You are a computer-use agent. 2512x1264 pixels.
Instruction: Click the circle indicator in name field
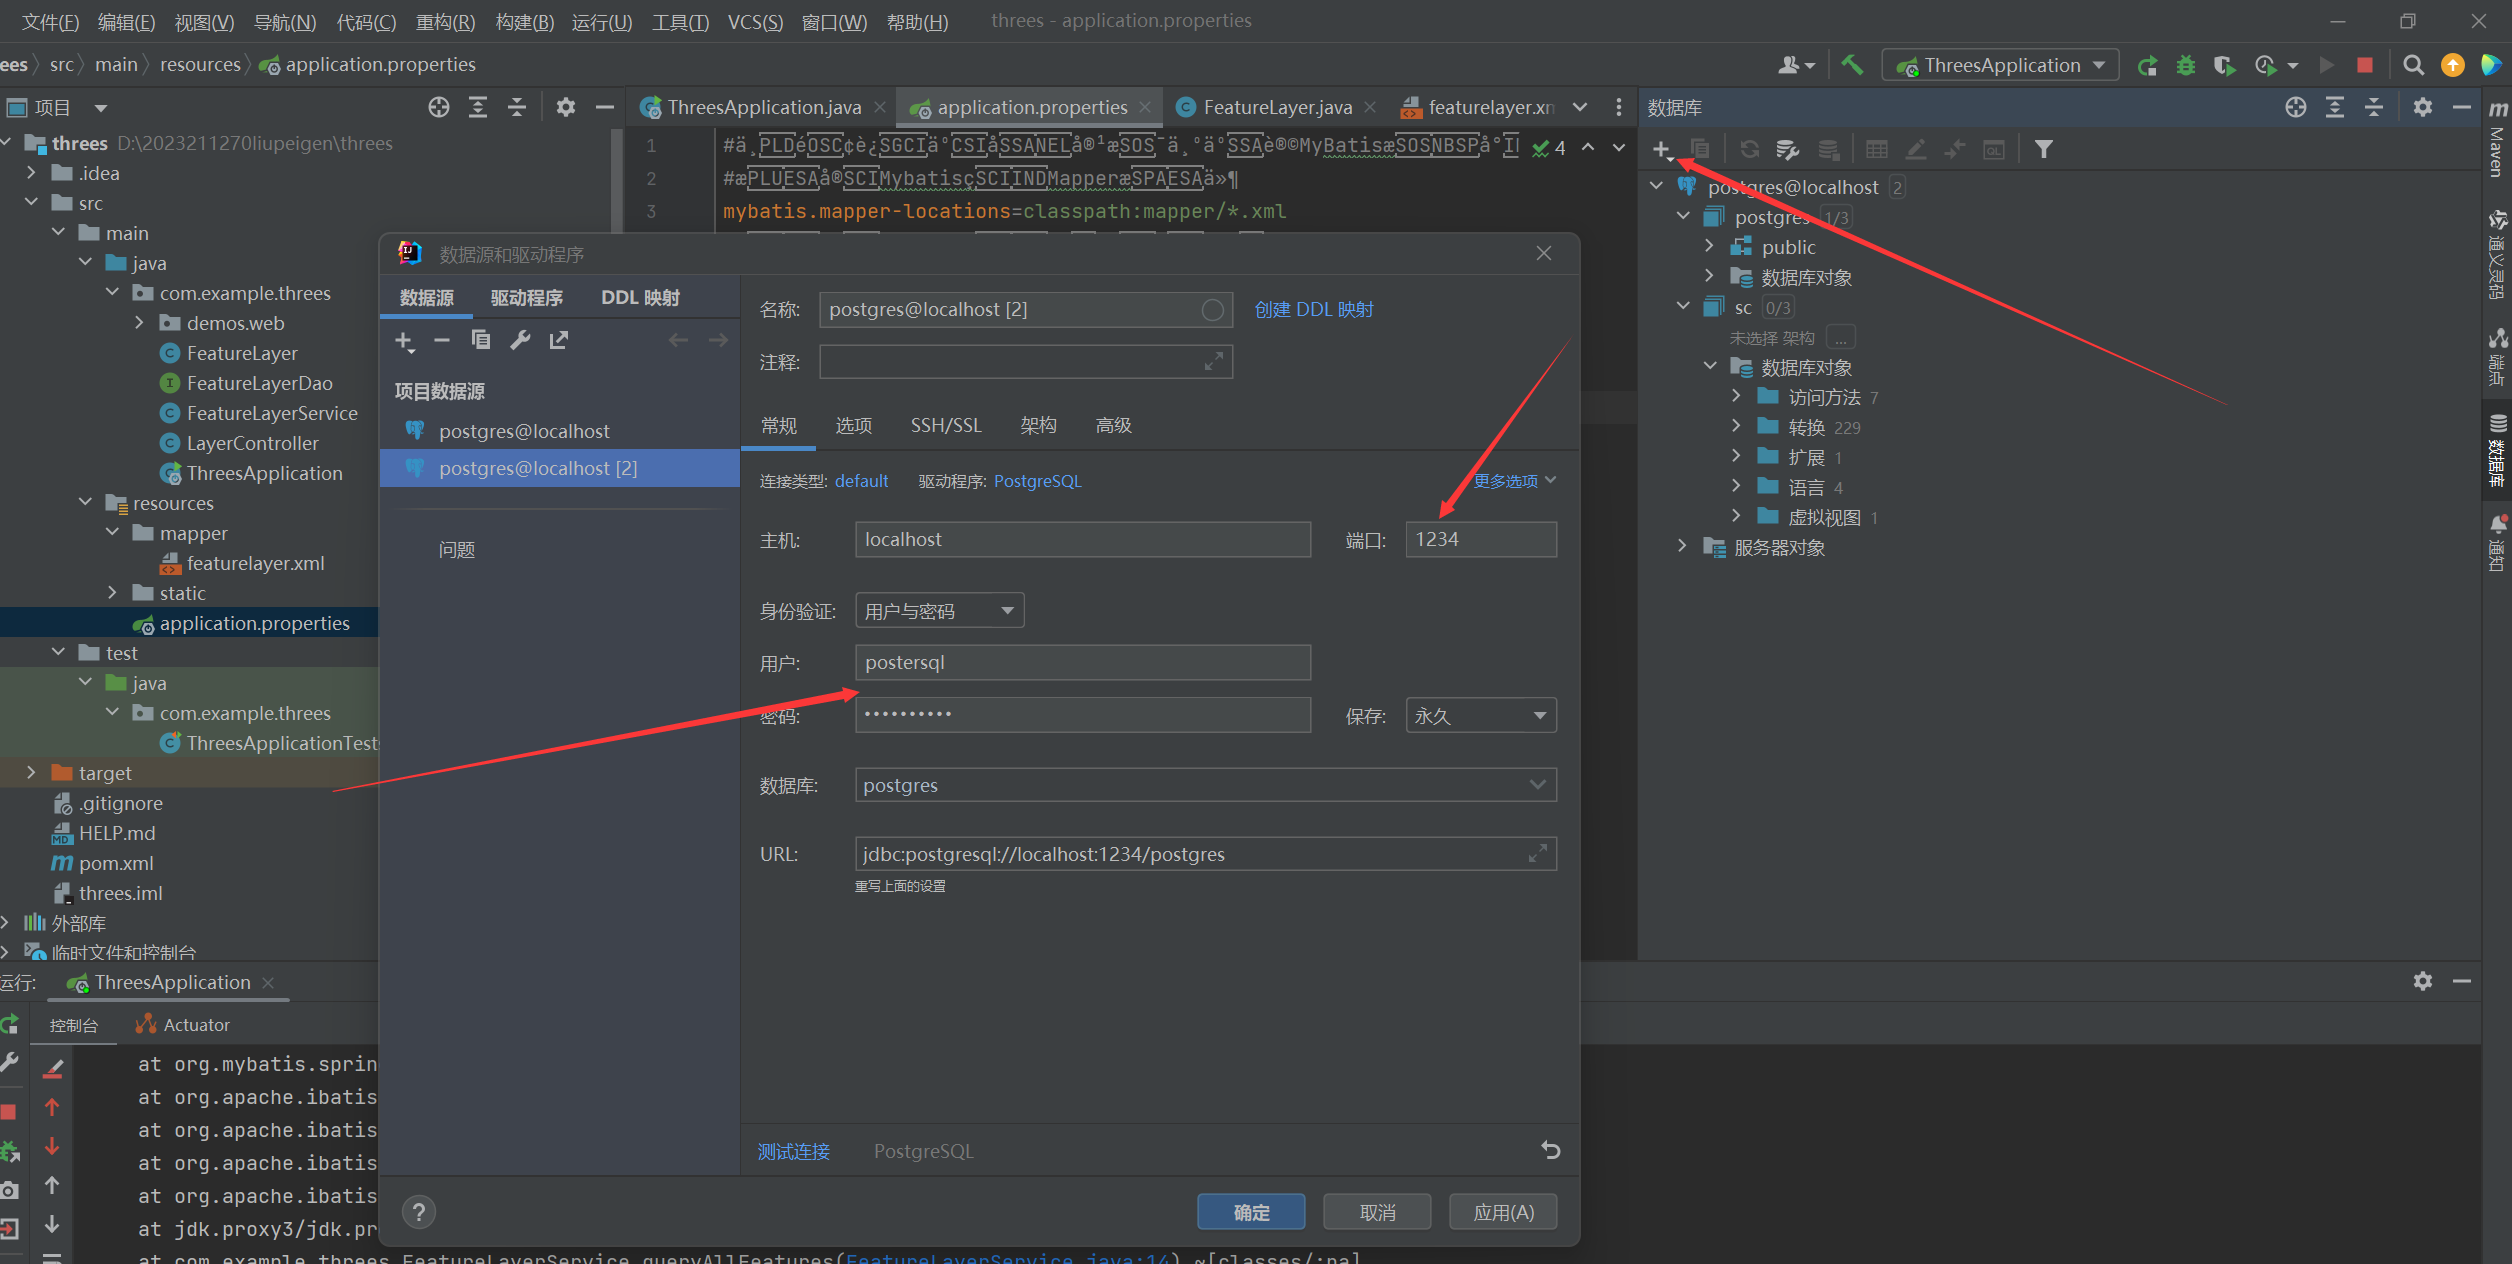(1212, 310)
